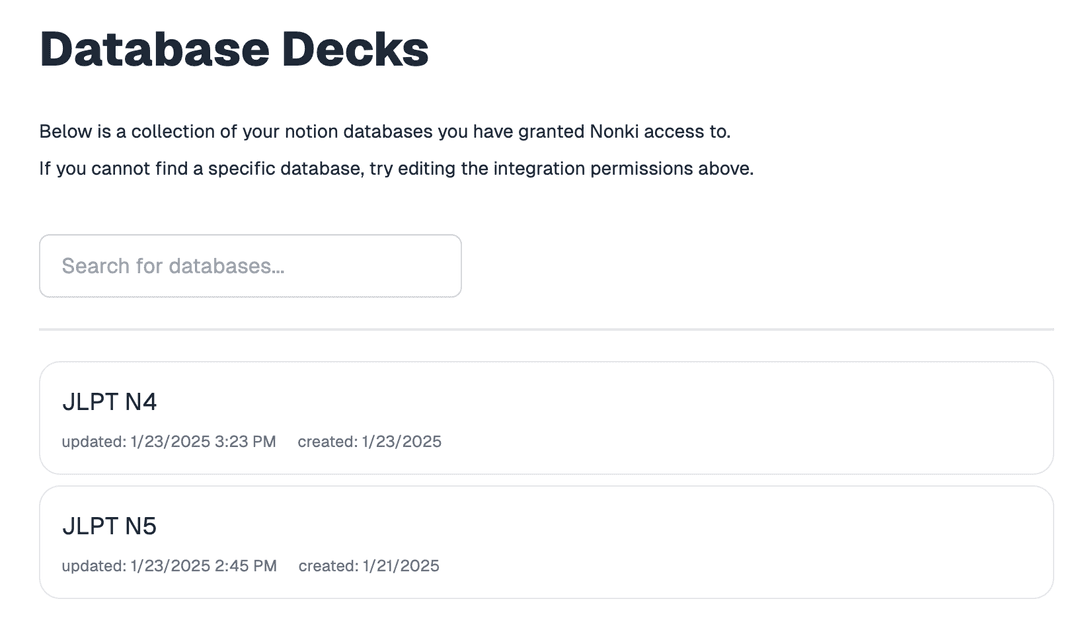This screenshot has height=631, width=1080.
Task: Click the 'updated: 1/23/2025 3:23 PM' text
Action: coord(169,442)
